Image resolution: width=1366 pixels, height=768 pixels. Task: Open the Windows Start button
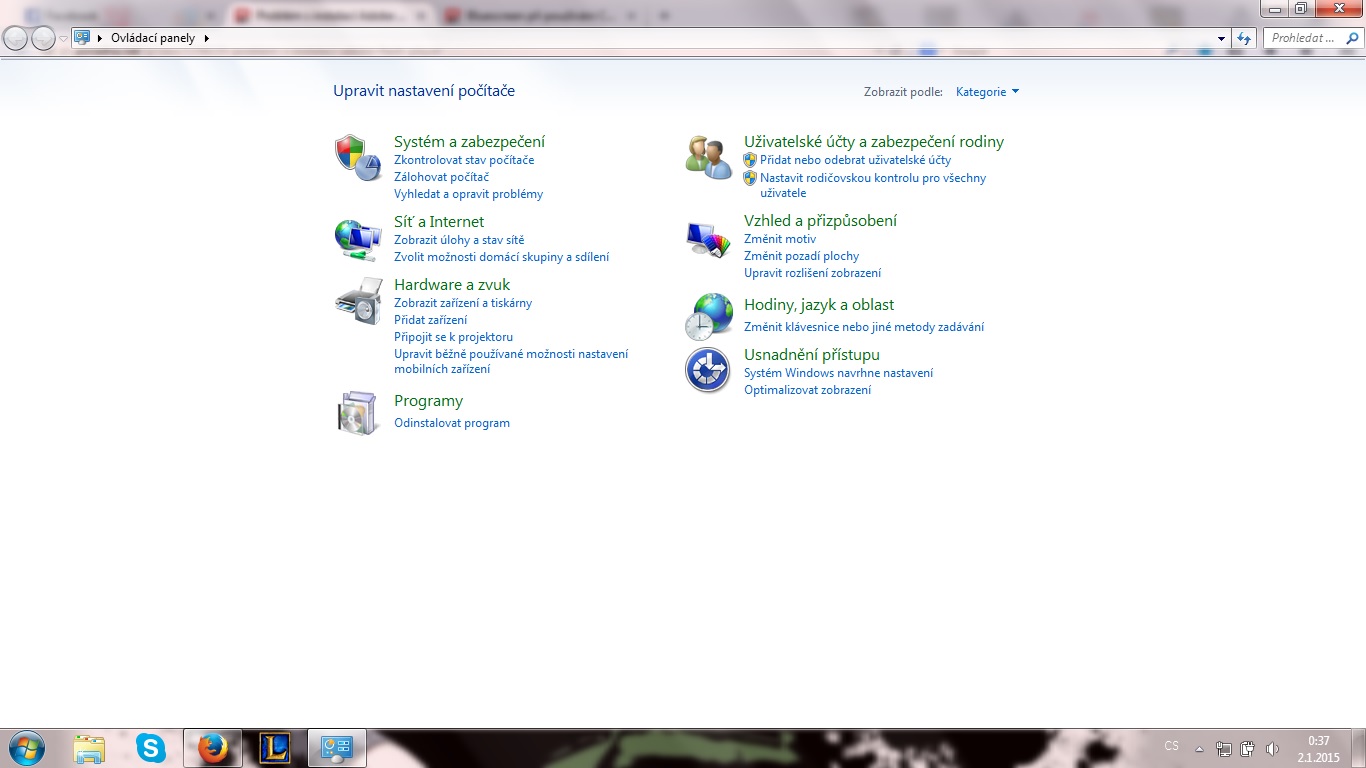(x=25, y=748)
